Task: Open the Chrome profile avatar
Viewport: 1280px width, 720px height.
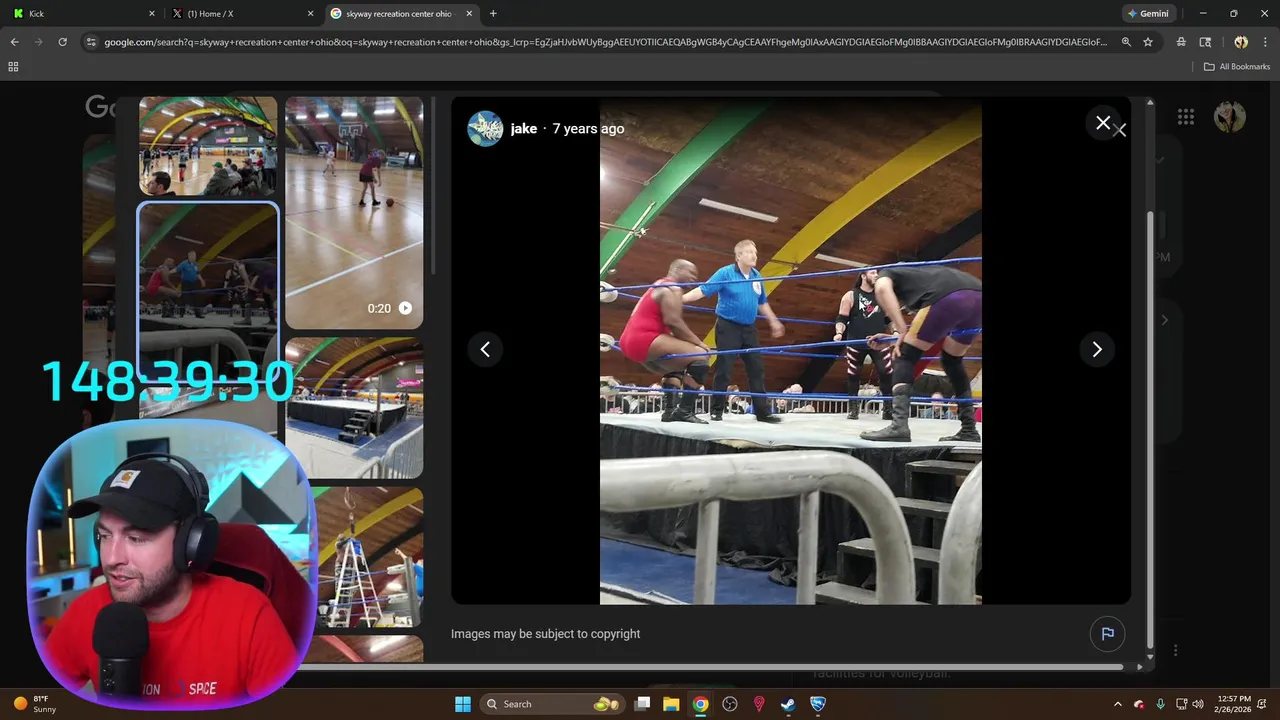Action: point(1241,42)
